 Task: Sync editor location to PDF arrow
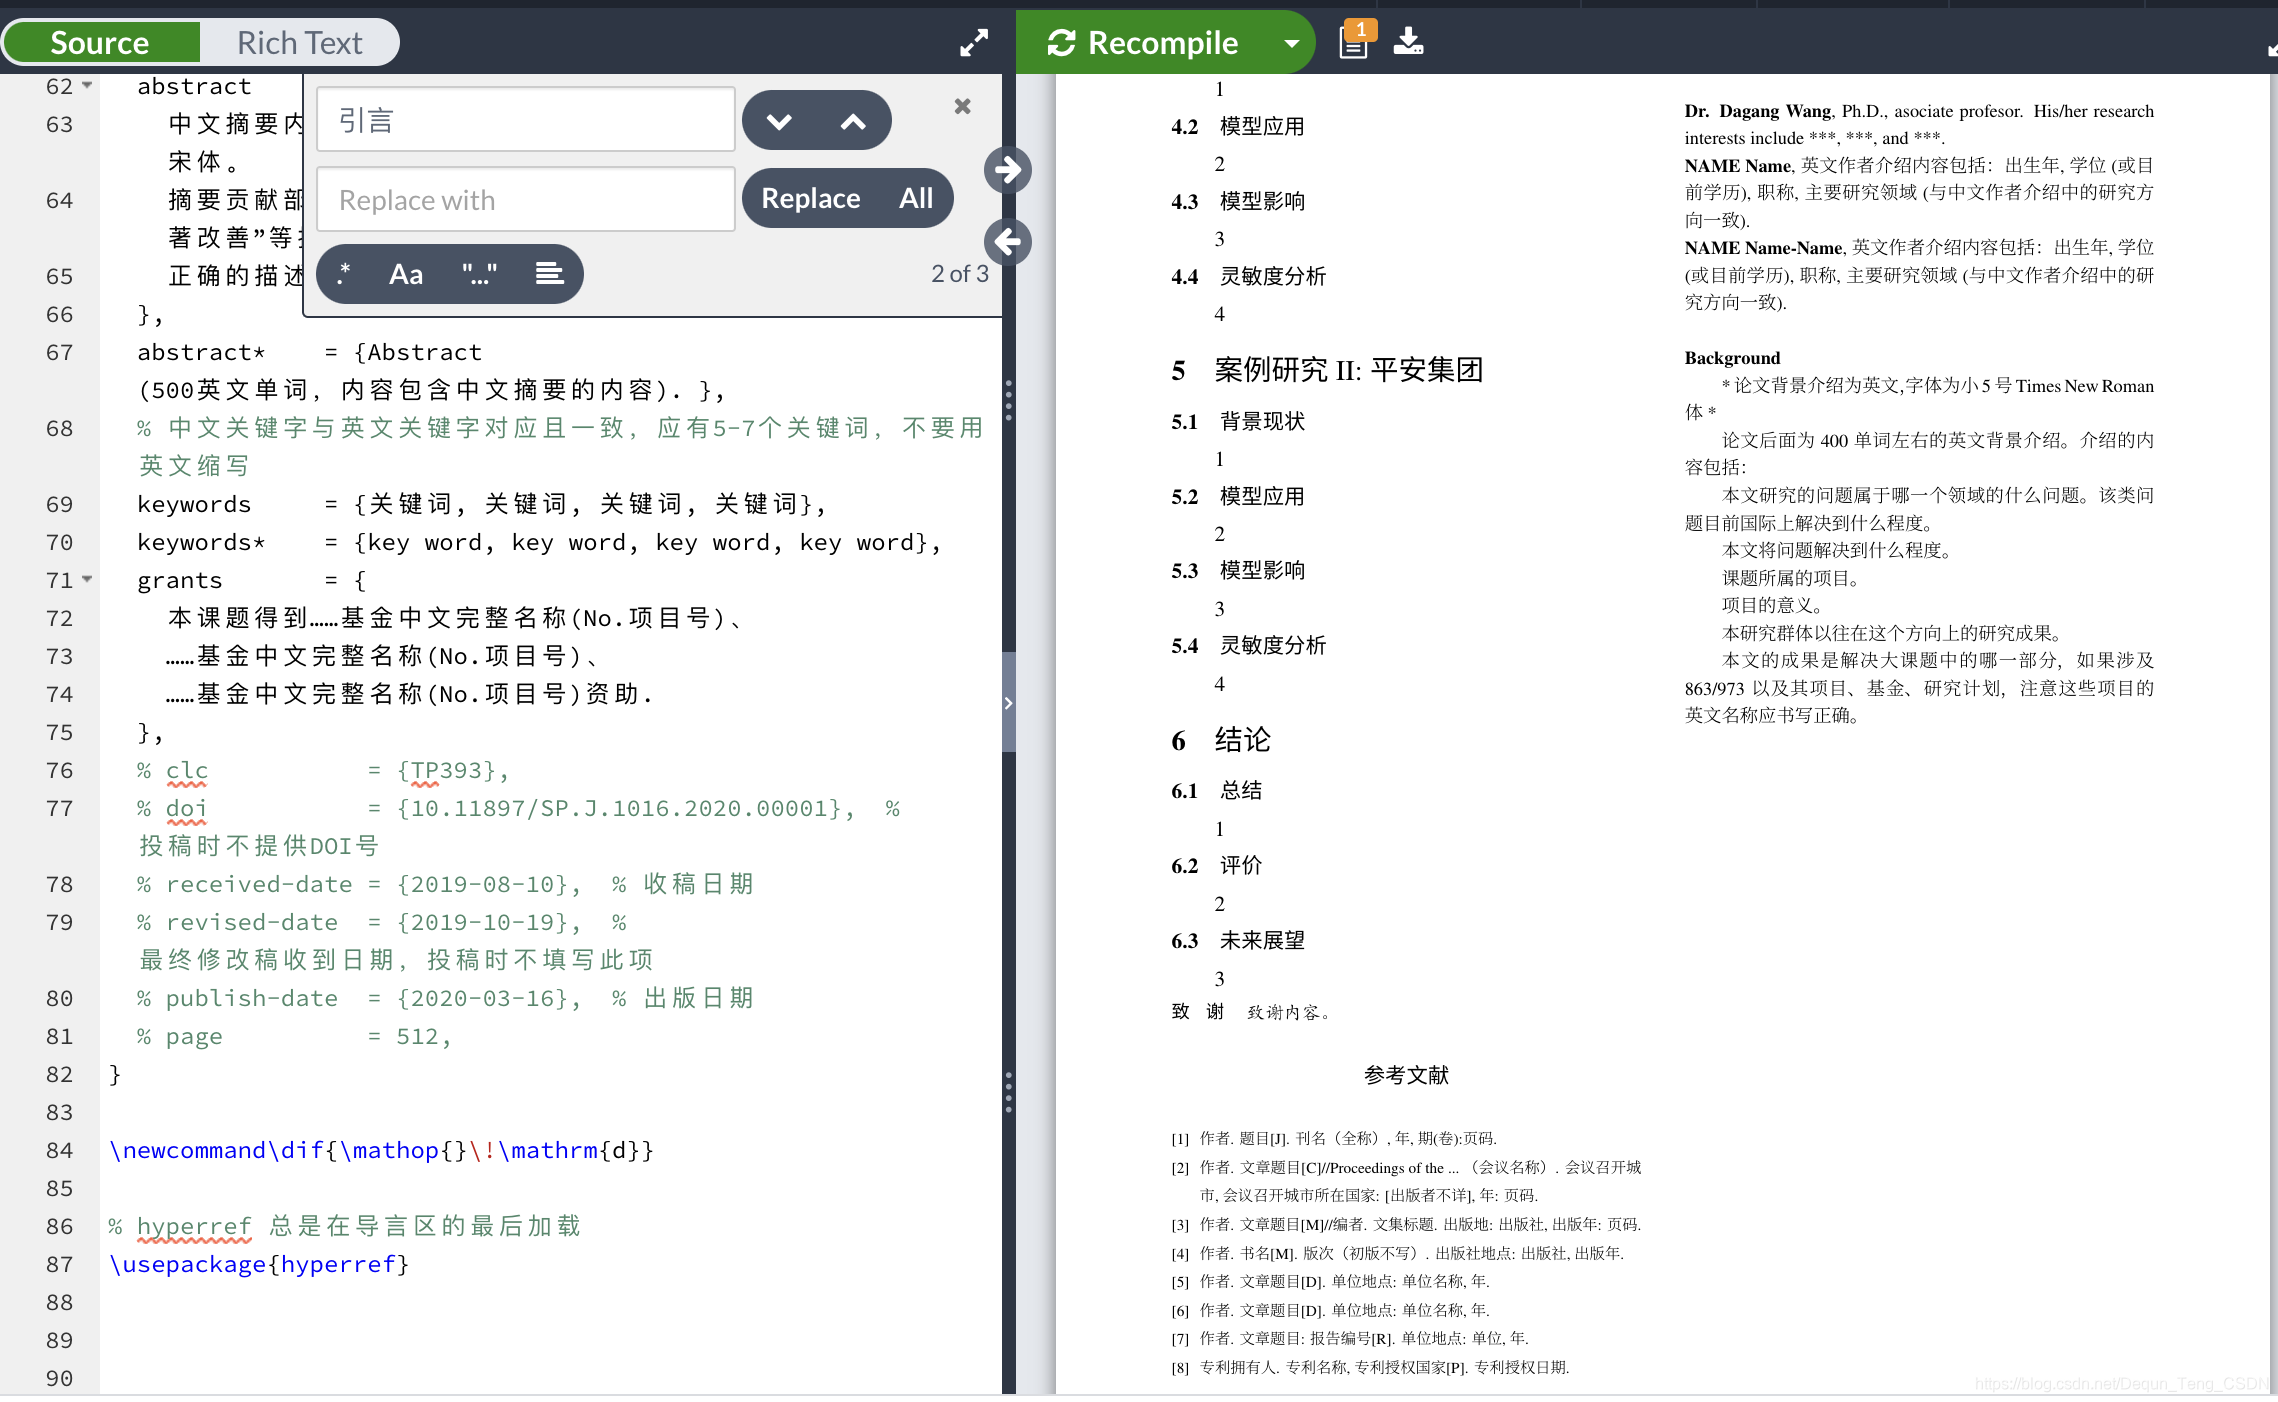tap(1008, 170)
